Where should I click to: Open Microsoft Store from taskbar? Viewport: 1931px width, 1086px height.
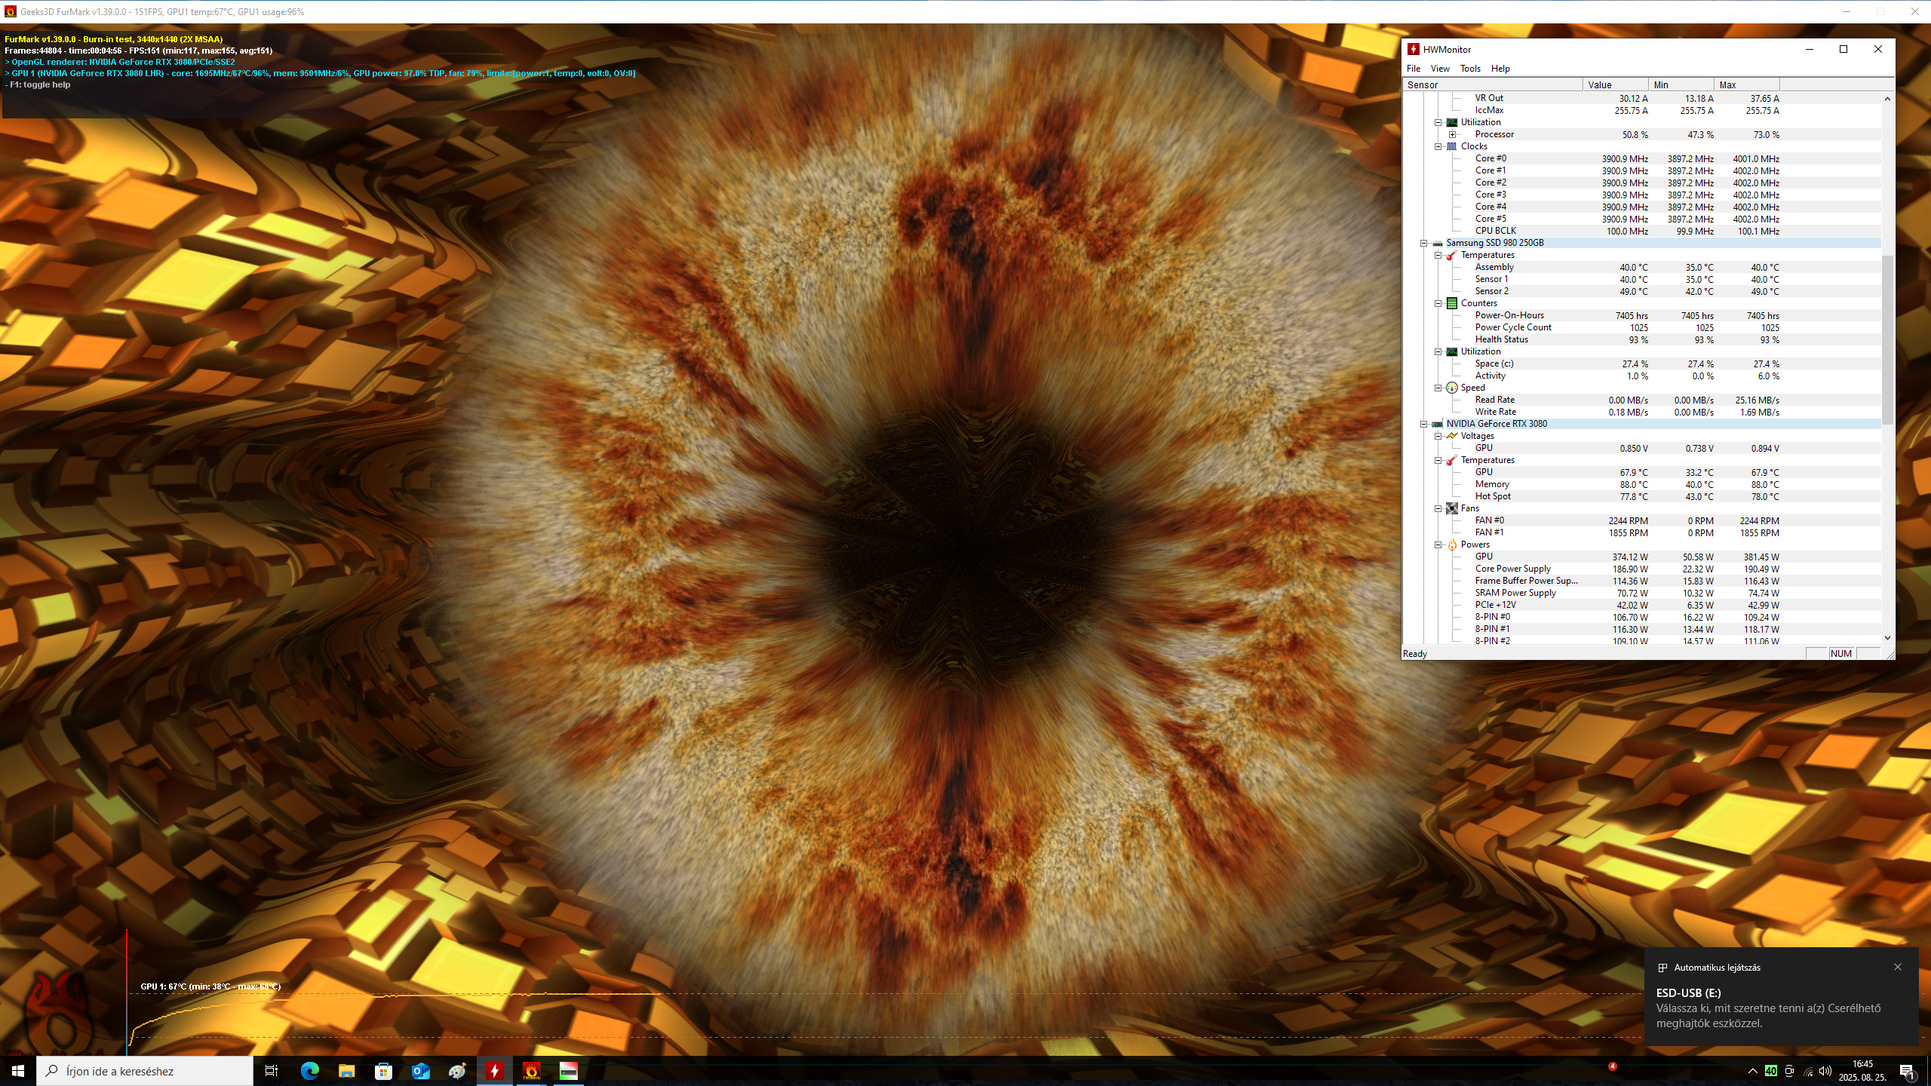[383, 1071]
